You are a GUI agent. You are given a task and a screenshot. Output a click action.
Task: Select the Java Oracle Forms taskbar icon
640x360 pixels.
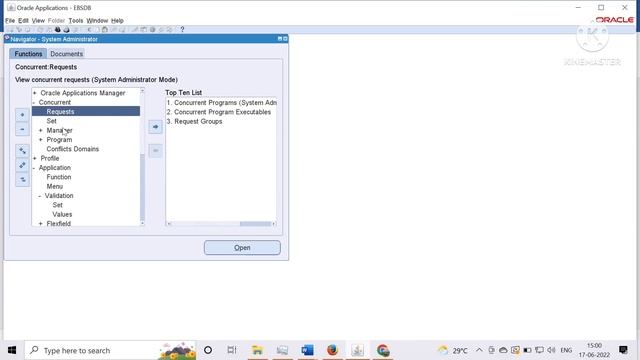click(x=358, y=350)
